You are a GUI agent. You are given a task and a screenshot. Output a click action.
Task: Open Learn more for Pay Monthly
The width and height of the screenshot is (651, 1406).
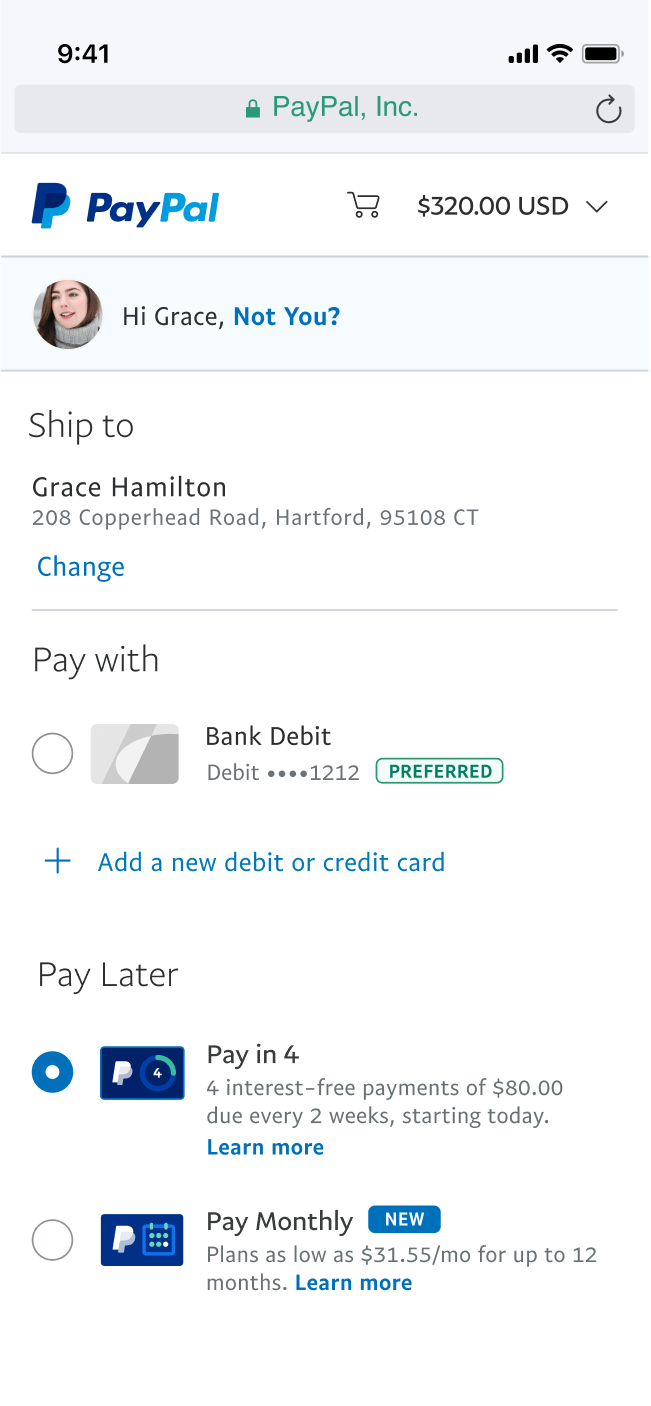(353, 1283)
